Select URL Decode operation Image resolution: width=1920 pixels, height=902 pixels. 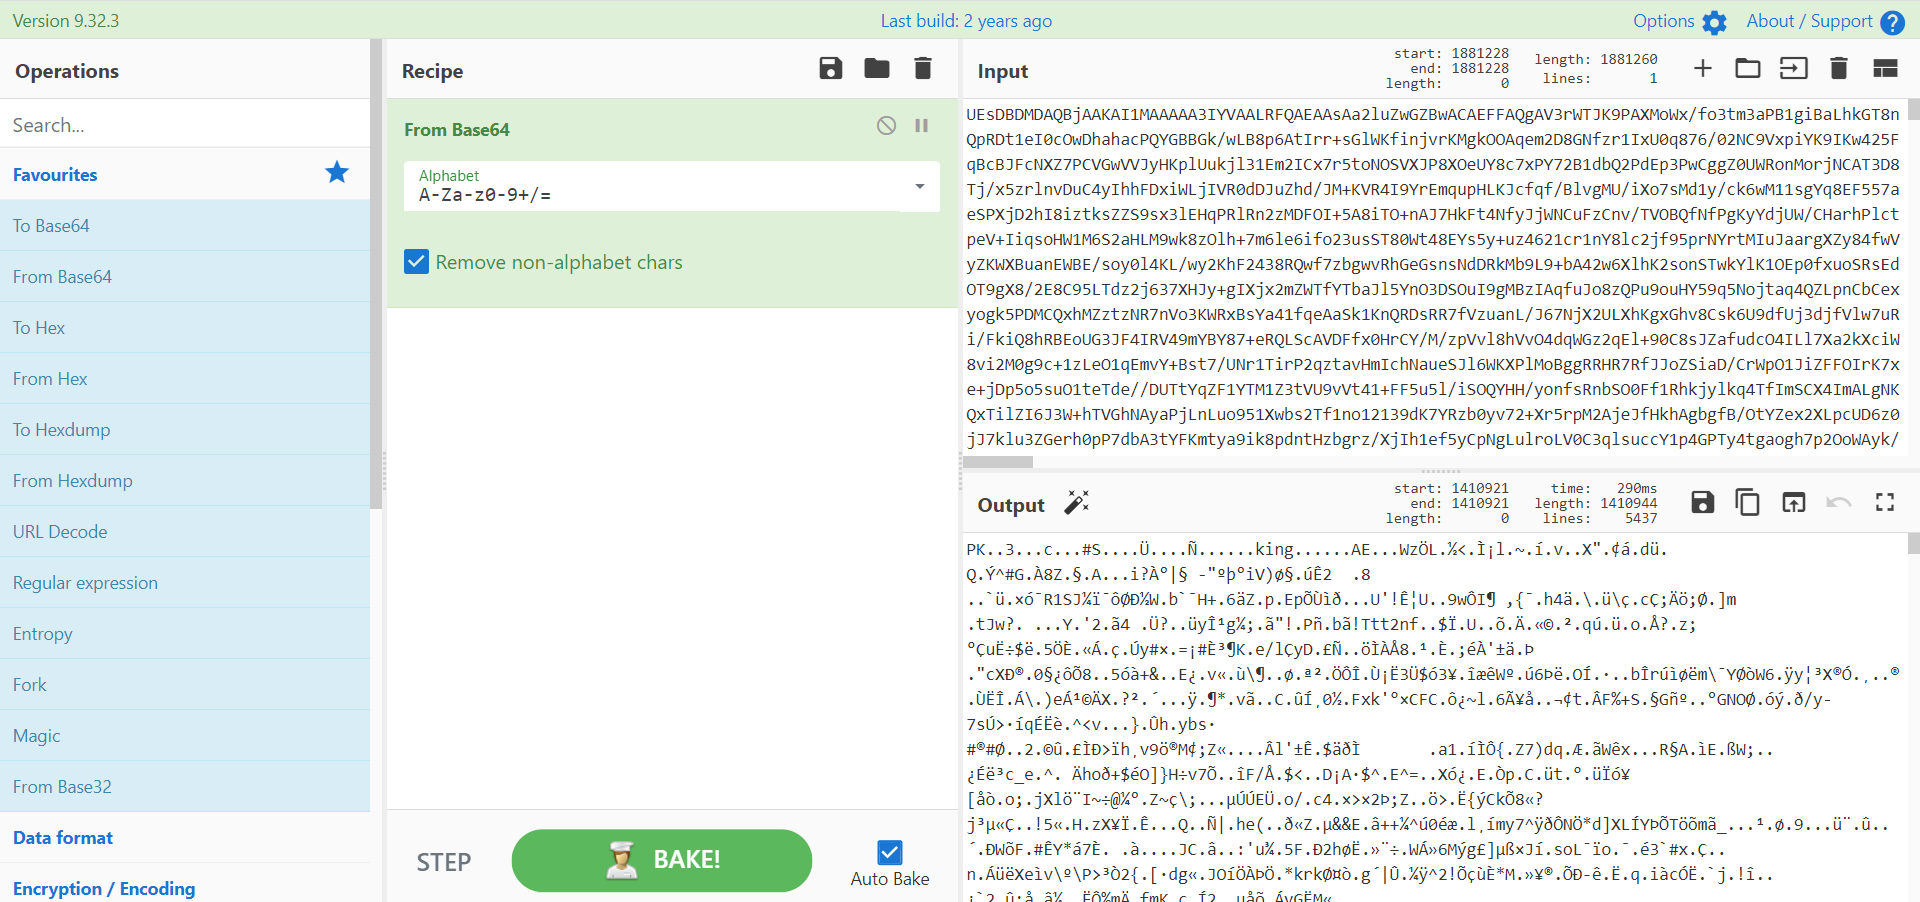click(x=185, y=532)
